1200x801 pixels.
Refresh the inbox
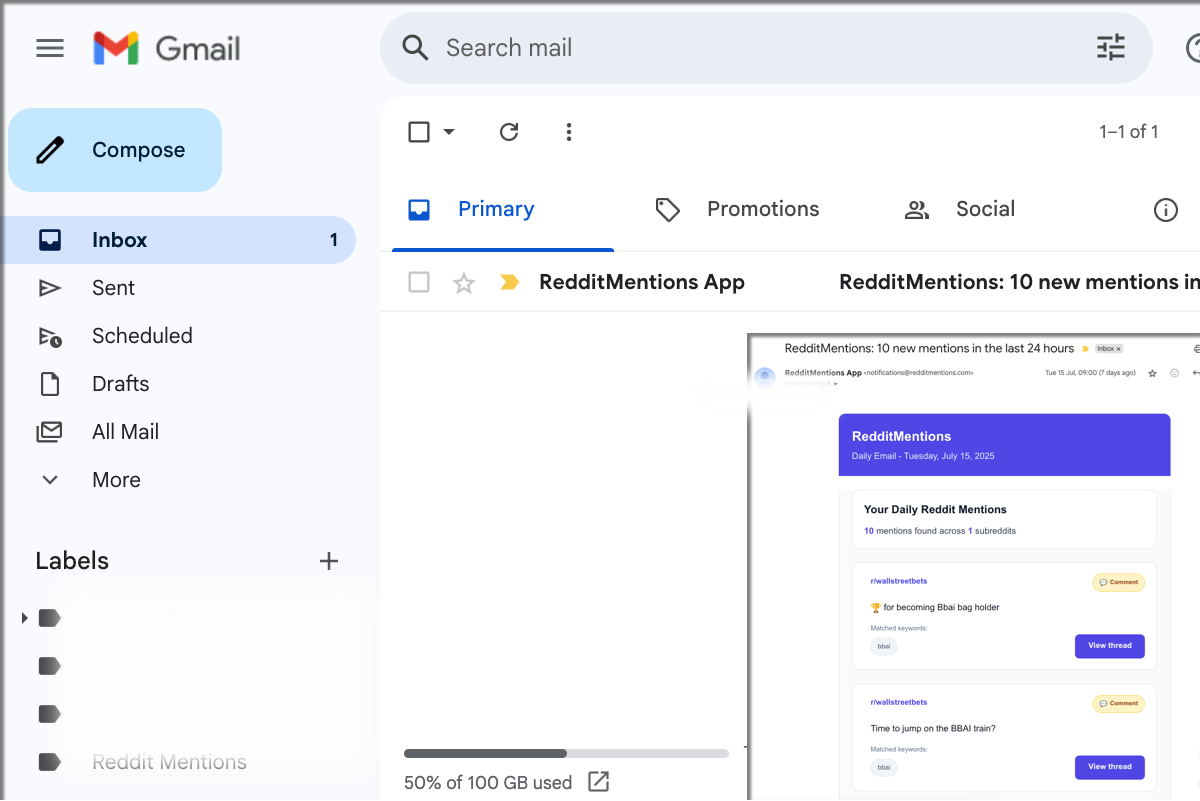(x=509, y=132)
